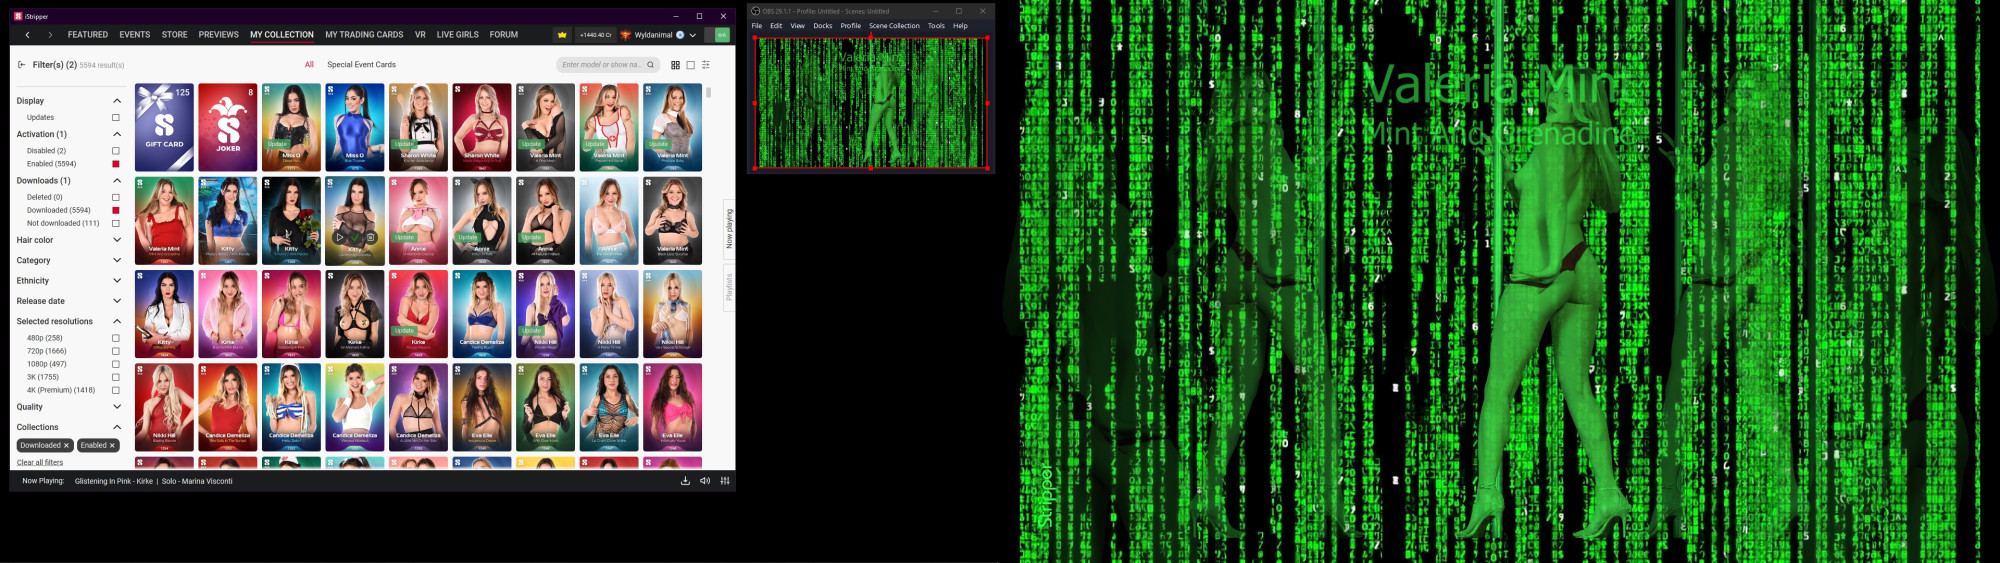Remove the Downloaded filter chip with its X
The width and height of the screenshot is (2000, 563).
pyautogui.click(x=66, y=446)
